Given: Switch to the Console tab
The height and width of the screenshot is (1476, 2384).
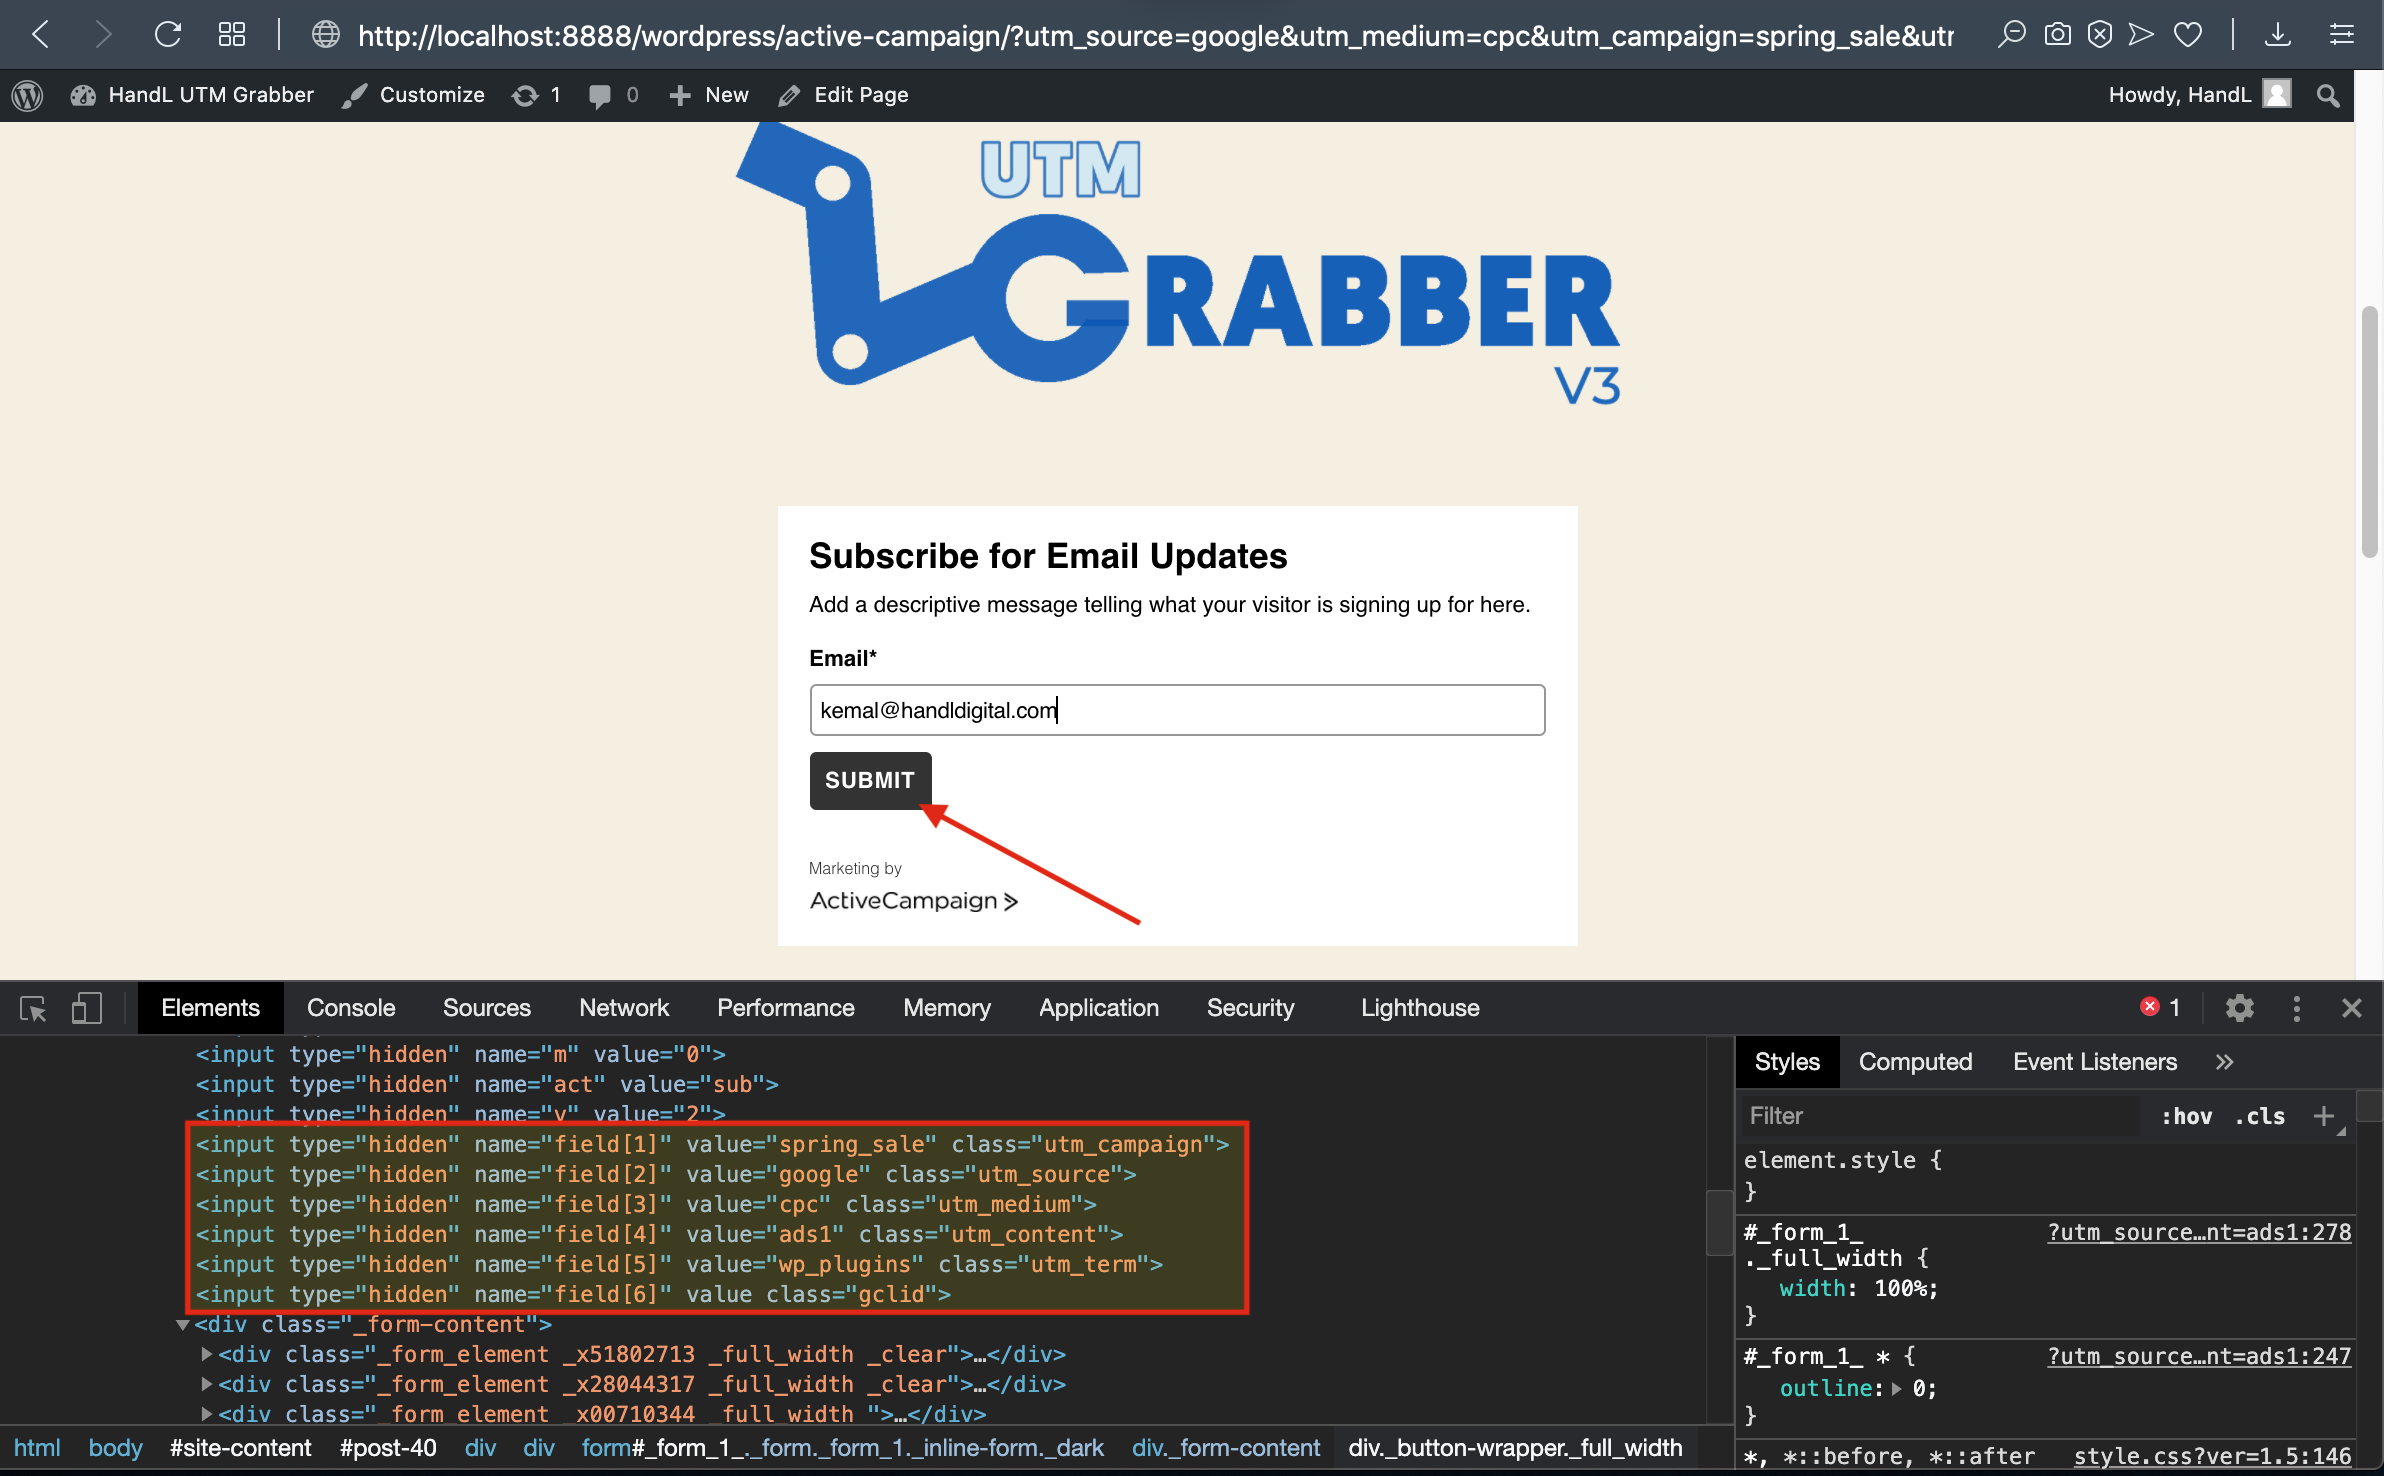Looking at the screenshot, I should pos(350,1008).
